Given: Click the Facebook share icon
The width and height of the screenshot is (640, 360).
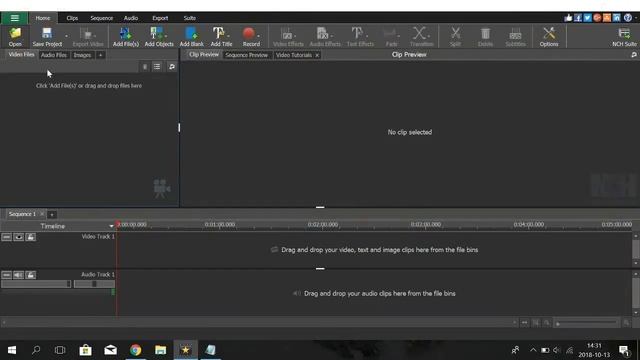Looking at the screenshot, I should 578,18.
